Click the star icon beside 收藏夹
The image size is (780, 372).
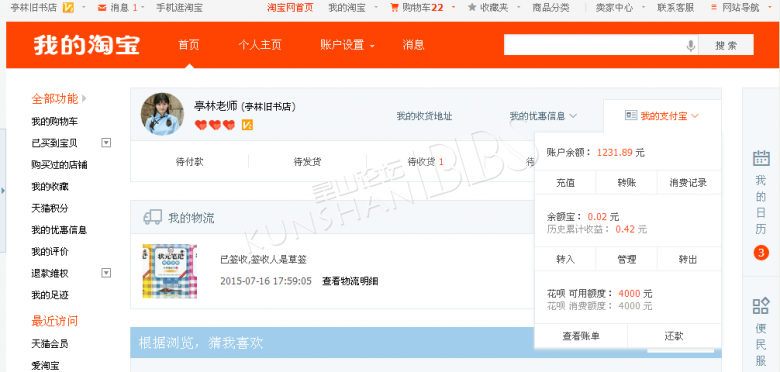pos(472,7)
